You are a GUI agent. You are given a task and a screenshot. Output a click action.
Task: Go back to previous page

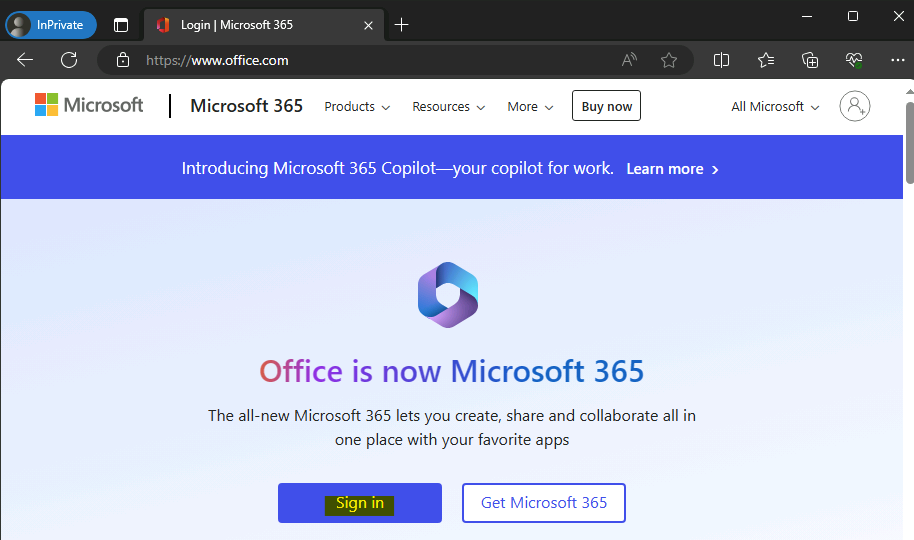click(25, 60)
